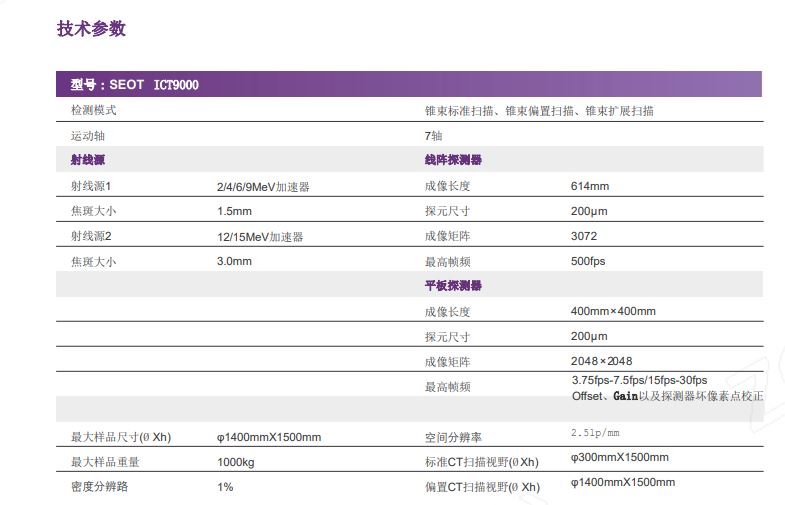785x505 pixels.
Task: Click the 型号:SEOT ICT9000 header bar
Action: pos(409,84)
